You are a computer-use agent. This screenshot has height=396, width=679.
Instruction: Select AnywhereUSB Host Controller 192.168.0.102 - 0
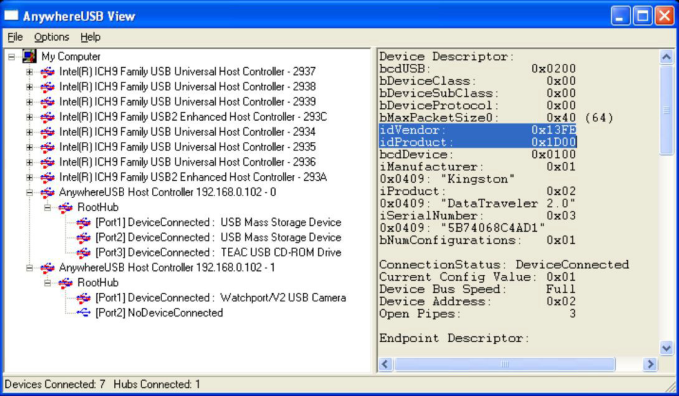168,192
